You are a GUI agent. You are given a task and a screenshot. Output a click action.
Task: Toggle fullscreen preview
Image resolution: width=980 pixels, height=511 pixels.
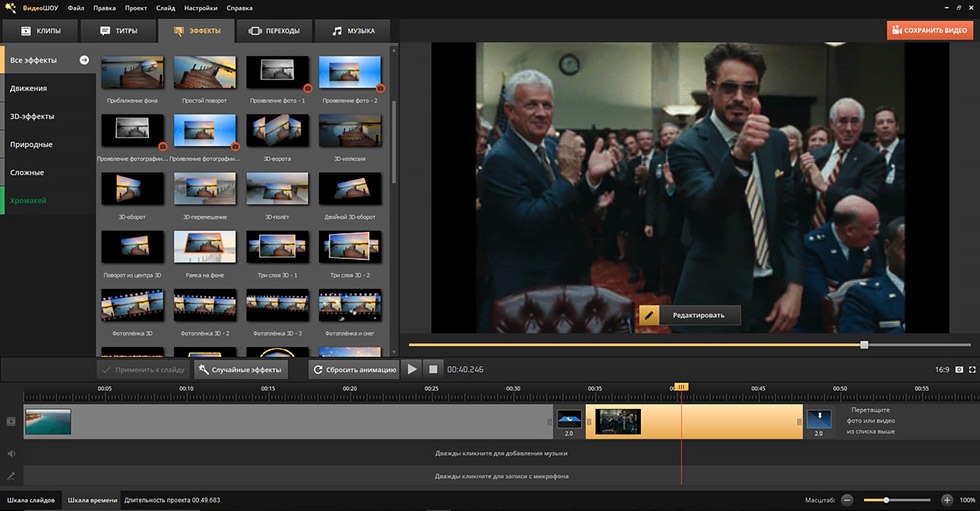pos(972,370)
